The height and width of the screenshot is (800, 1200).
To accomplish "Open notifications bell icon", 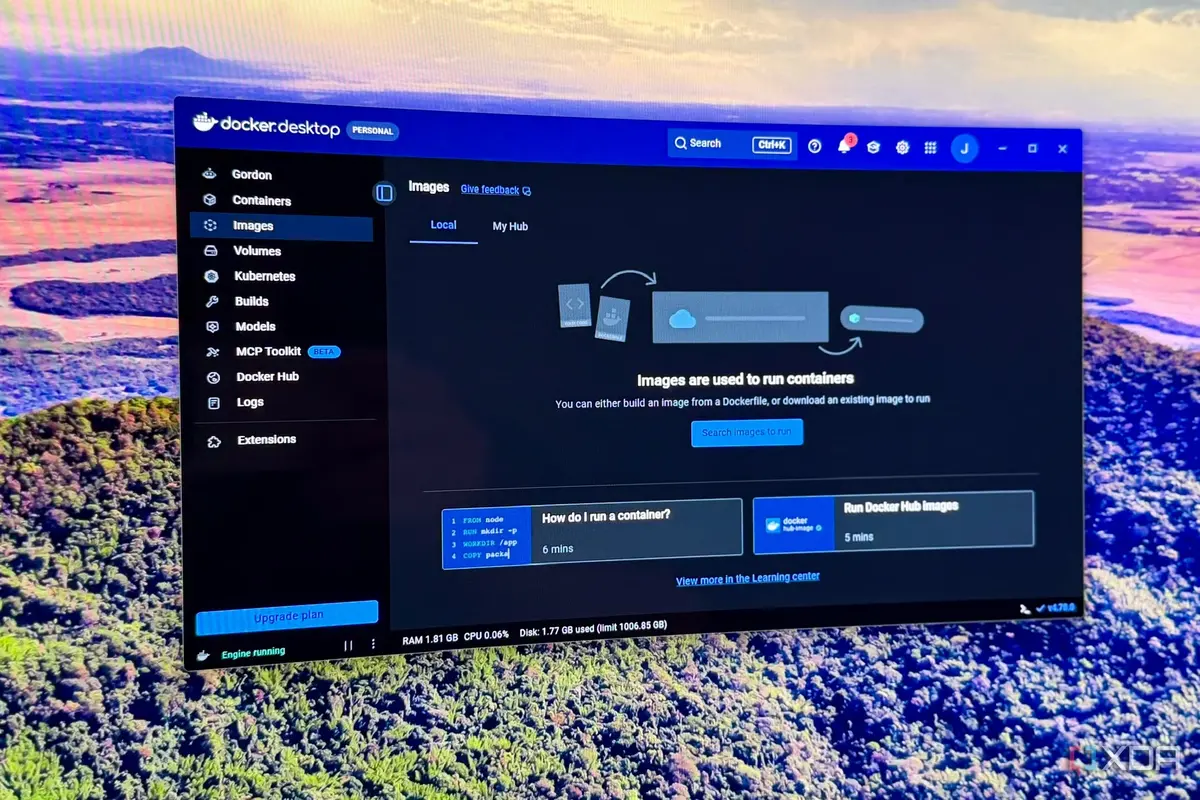I will 845,146.
